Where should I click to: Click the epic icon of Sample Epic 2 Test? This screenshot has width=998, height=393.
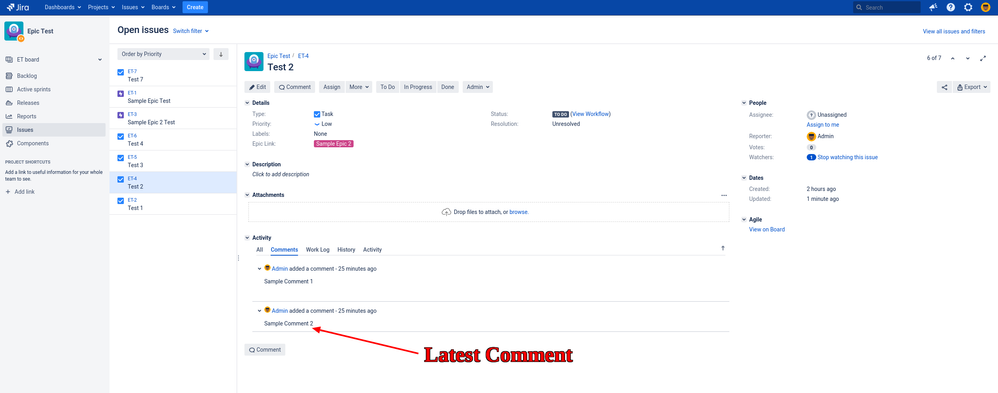(x=121, y=115)
